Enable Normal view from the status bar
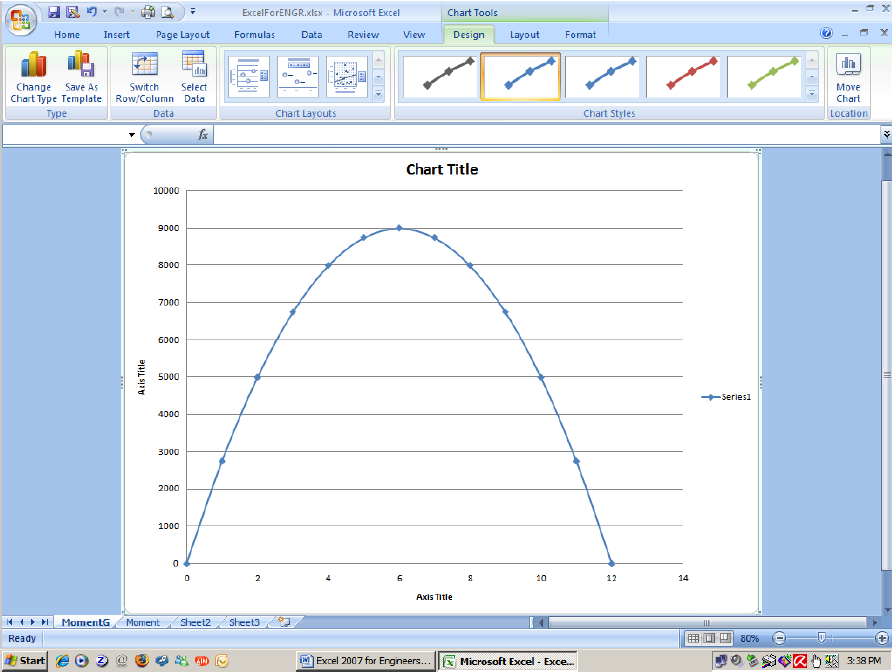Viewport: 892px width, 672px height. tap(695, 638)
